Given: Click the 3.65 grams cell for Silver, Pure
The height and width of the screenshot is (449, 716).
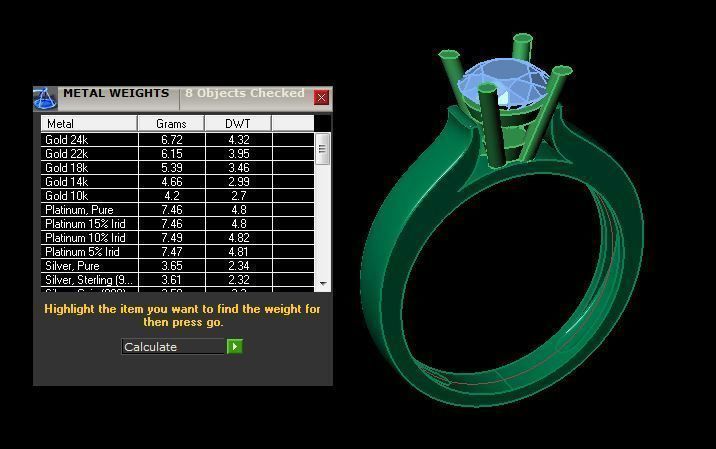Looking at the screenshot, I should 172,266.
